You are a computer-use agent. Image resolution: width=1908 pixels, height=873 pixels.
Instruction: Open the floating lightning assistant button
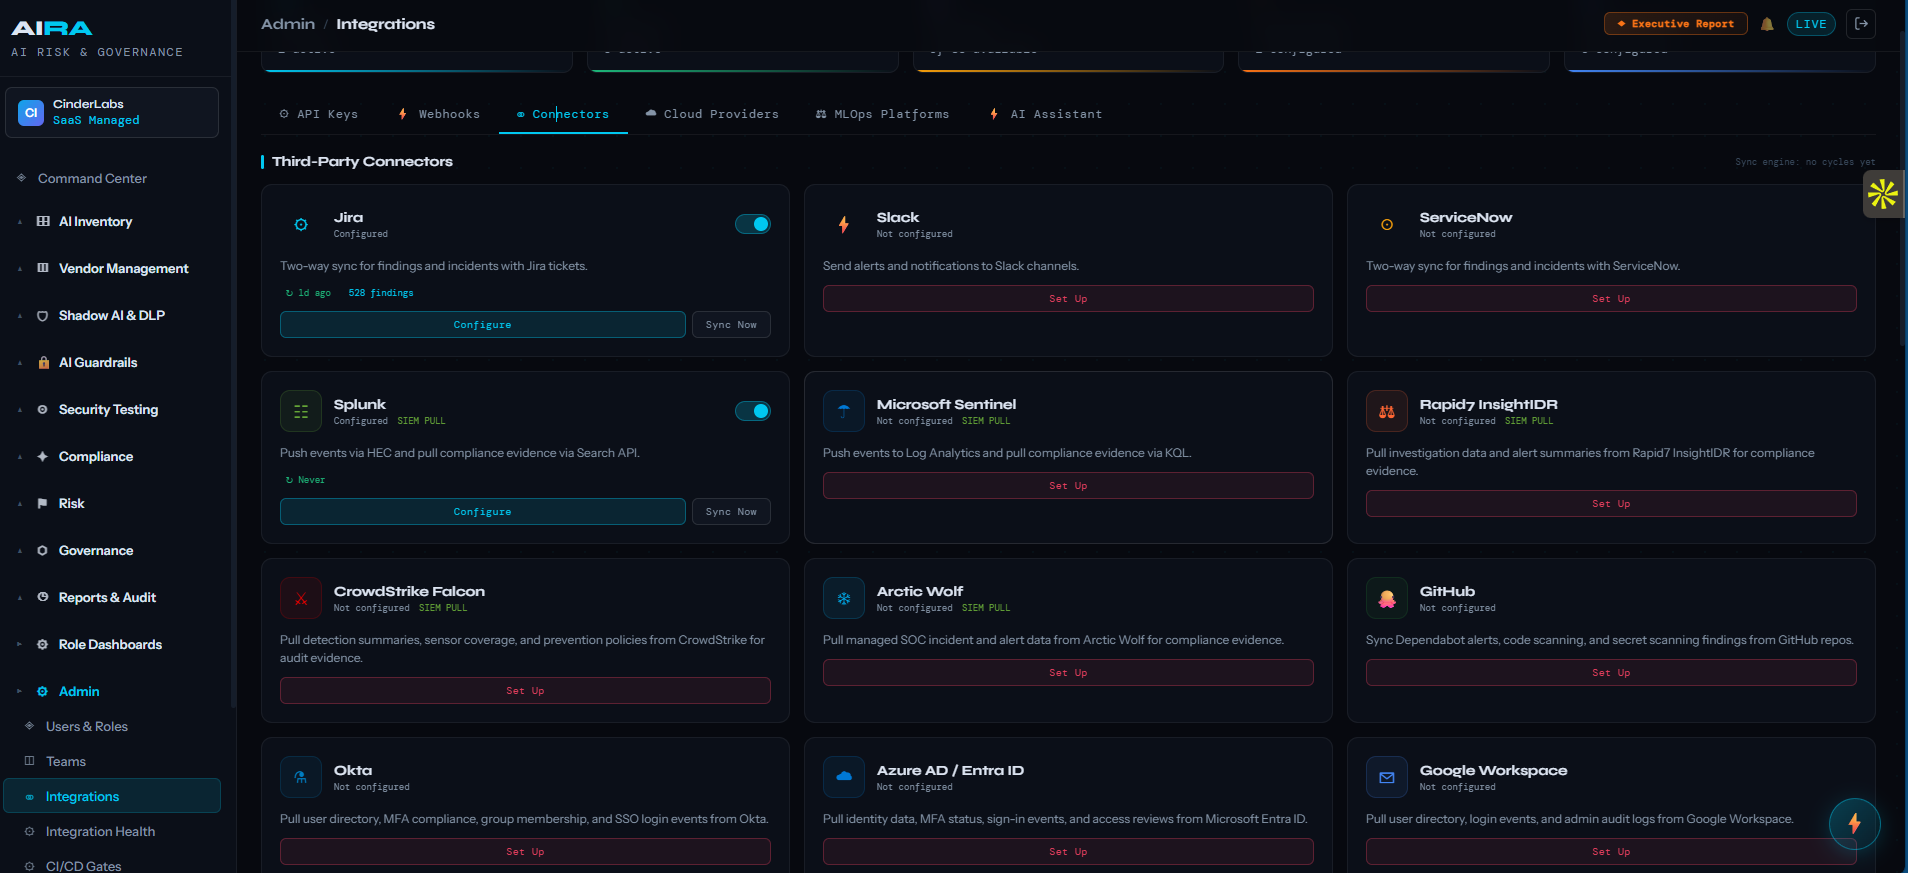(x=1854, y=823)
